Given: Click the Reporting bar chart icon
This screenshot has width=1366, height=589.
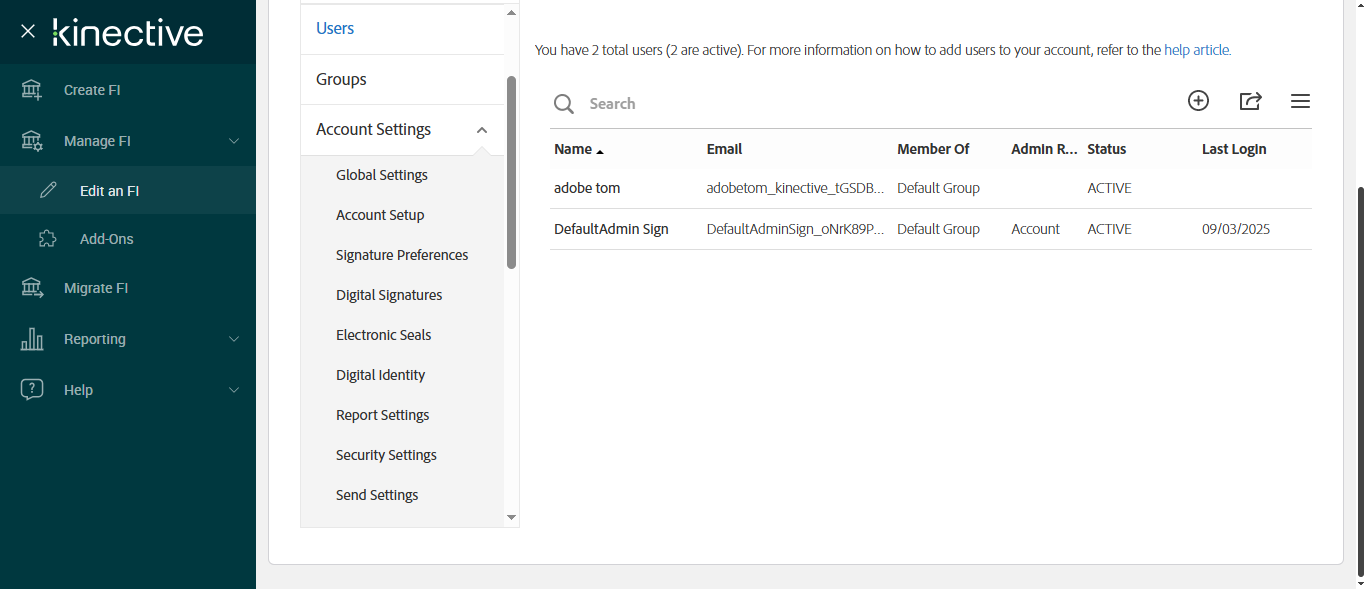Looking at the screenshot, I should [x=32, y=339].
